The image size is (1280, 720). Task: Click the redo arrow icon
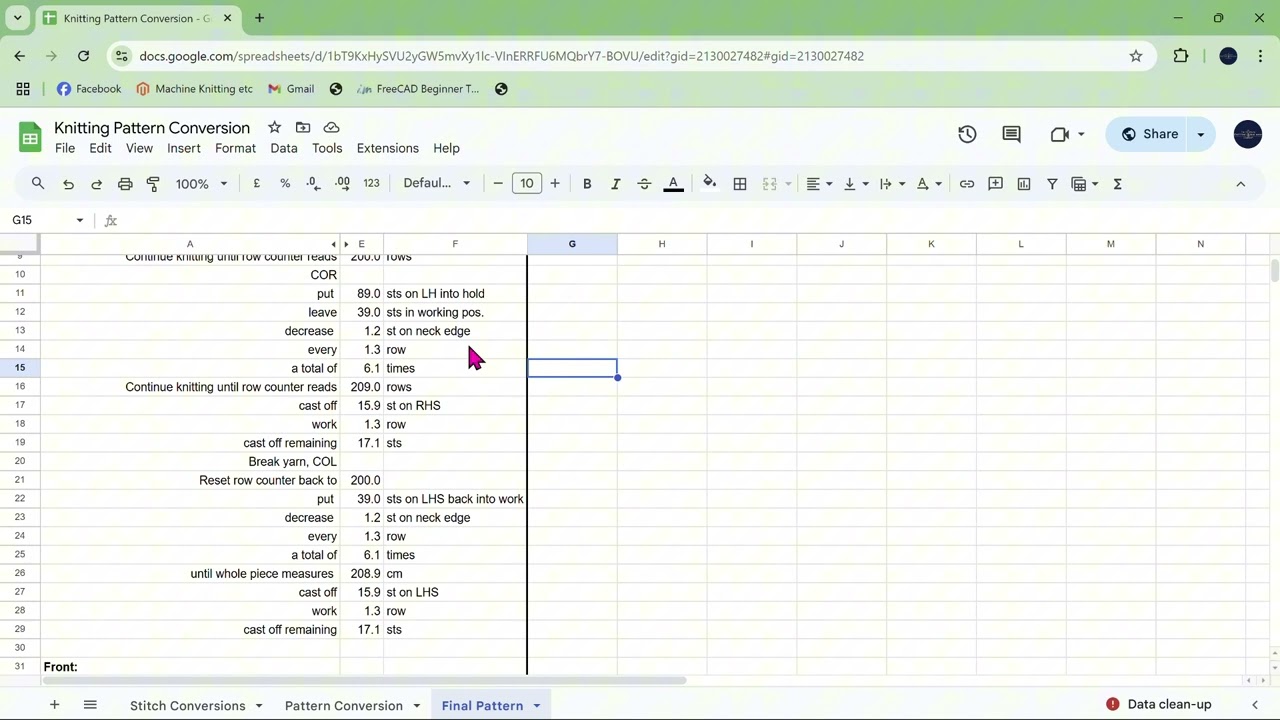96,184
